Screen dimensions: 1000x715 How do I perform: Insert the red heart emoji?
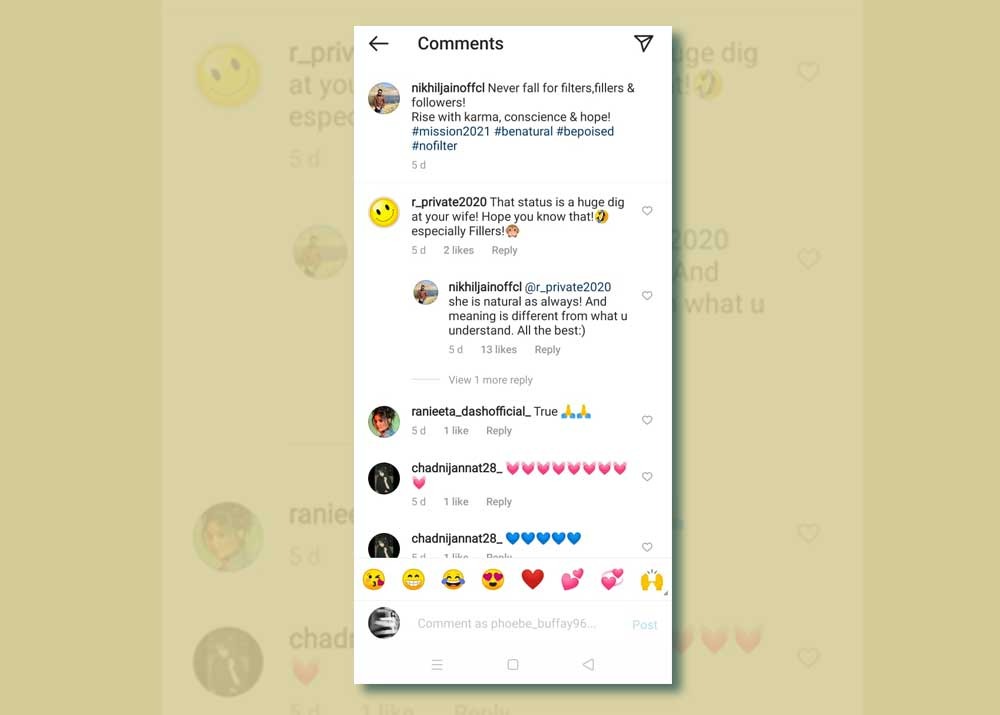point(533,579)
